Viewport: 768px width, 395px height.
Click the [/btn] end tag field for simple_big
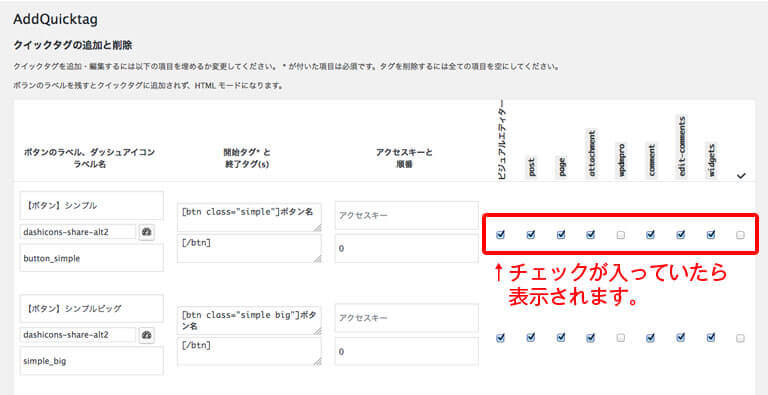(x=249, y=352)
